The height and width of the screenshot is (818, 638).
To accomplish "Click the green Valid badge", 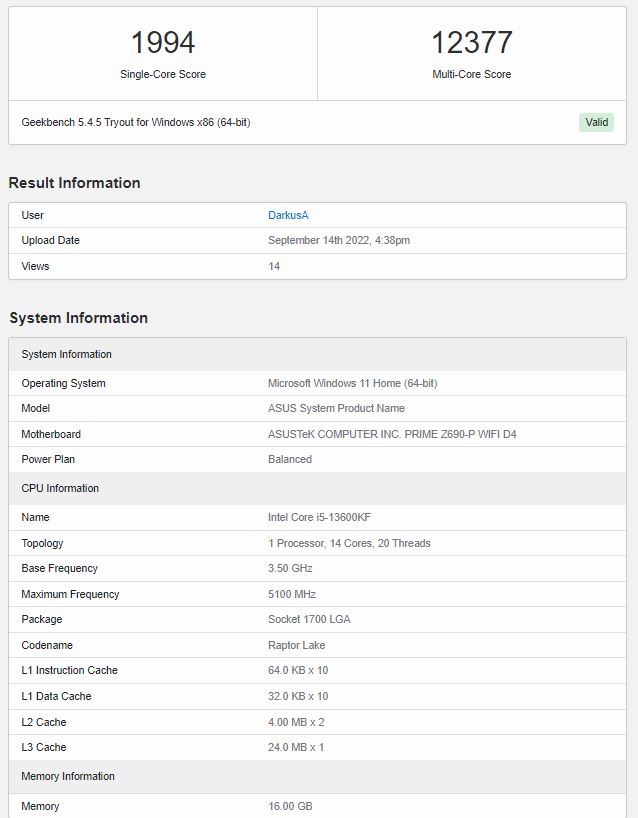I will (596, 122).
